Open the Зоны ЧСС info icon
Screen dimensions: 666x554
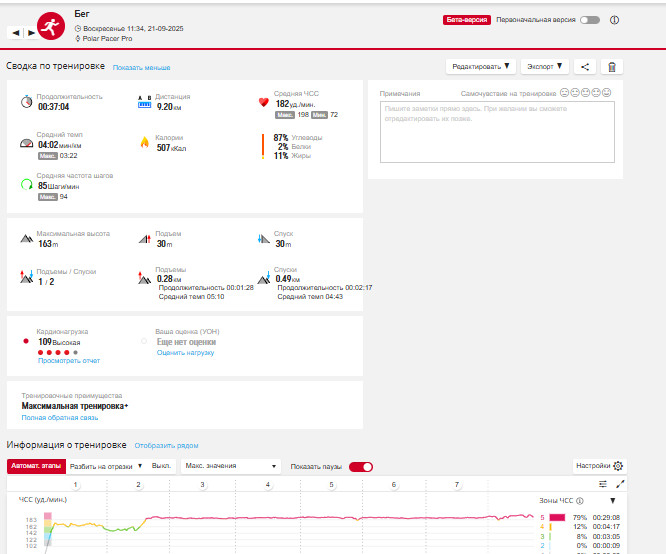[580, 500]
